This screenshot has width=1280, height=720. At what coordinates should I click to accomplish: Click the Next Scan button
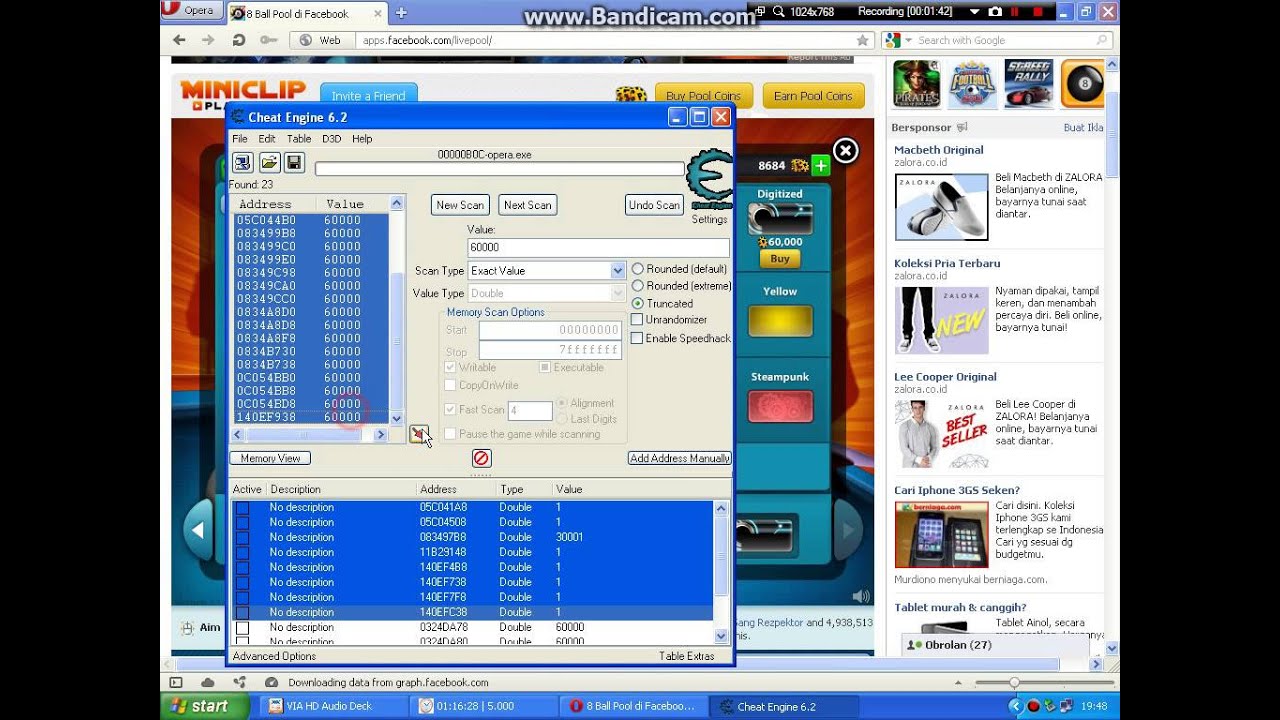[527, 205]
